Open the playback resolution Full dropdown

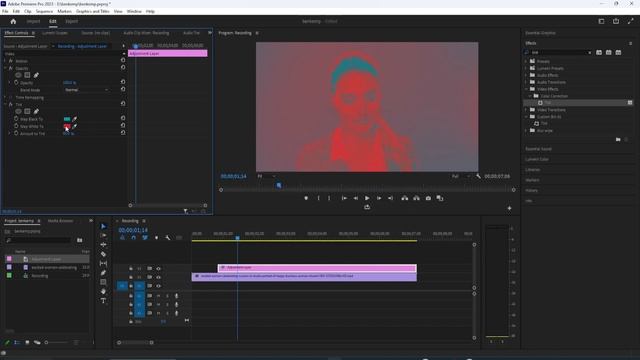tap(460, 176)
